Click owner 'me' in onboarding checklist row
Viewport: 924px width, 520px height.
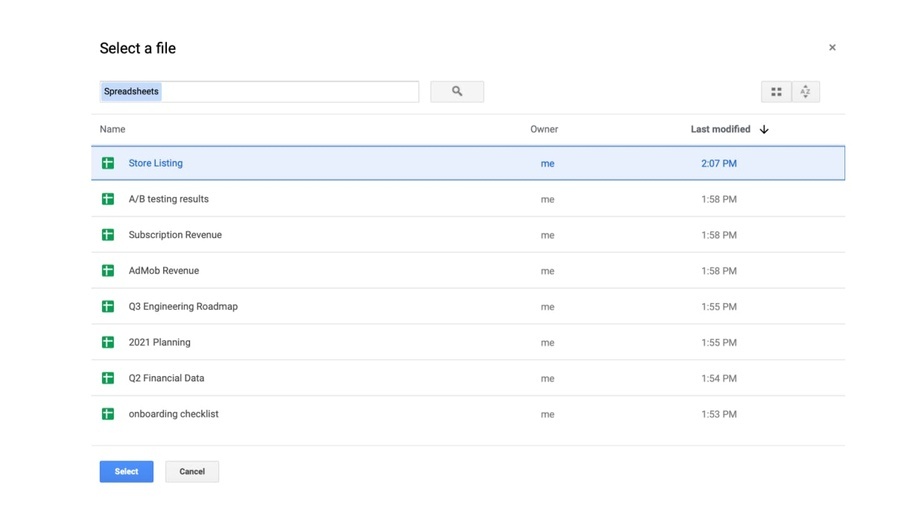(x=547, y=414)
